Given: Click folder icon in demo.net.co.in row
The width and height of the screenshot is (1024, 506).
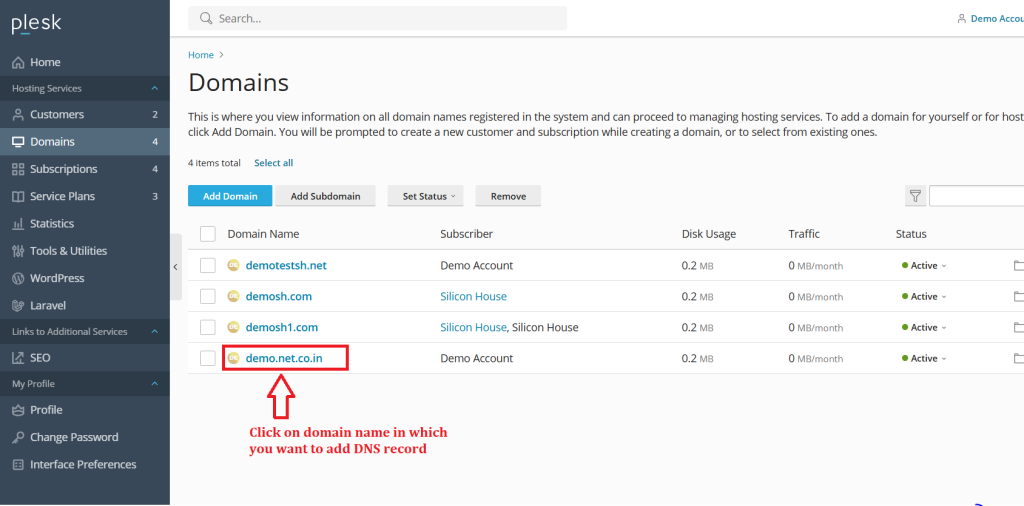Looking at the screenshot, I should pos(1018,358).
